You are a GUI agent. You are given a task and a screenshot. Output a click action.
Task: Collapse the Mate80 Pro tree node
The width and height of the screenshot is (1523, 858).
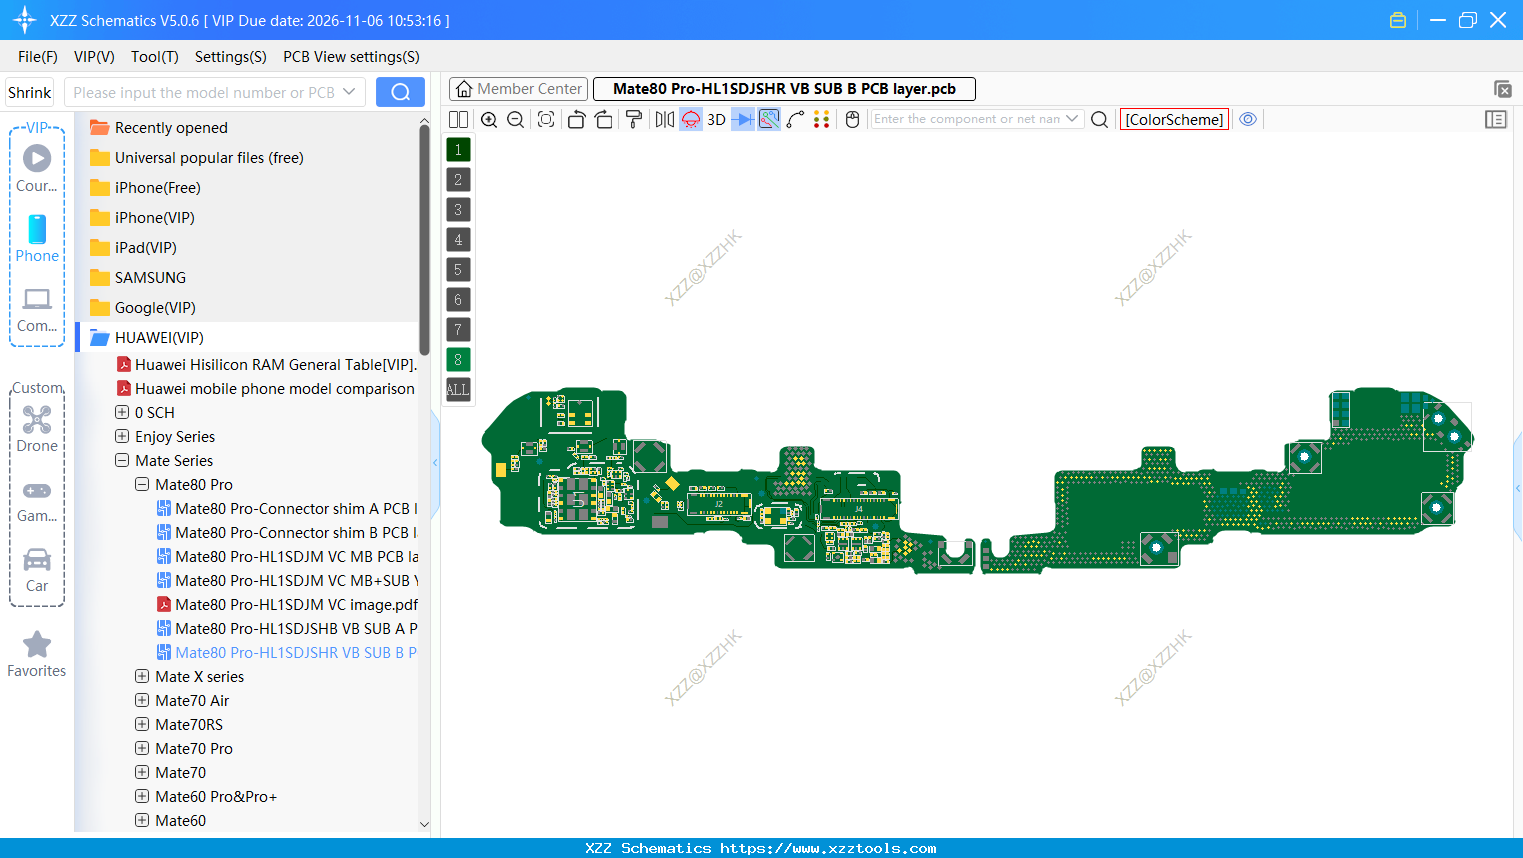pos(141,484)
